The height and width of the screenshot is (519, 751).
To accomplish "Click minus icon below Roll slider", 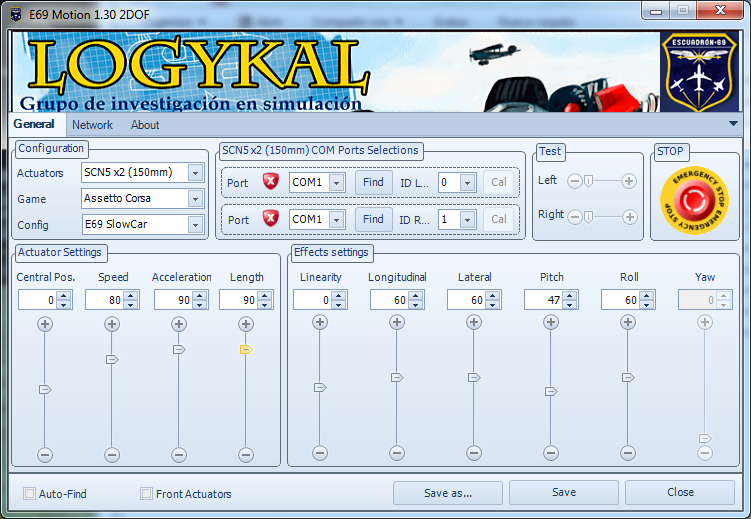I will (x=628, y=452).
